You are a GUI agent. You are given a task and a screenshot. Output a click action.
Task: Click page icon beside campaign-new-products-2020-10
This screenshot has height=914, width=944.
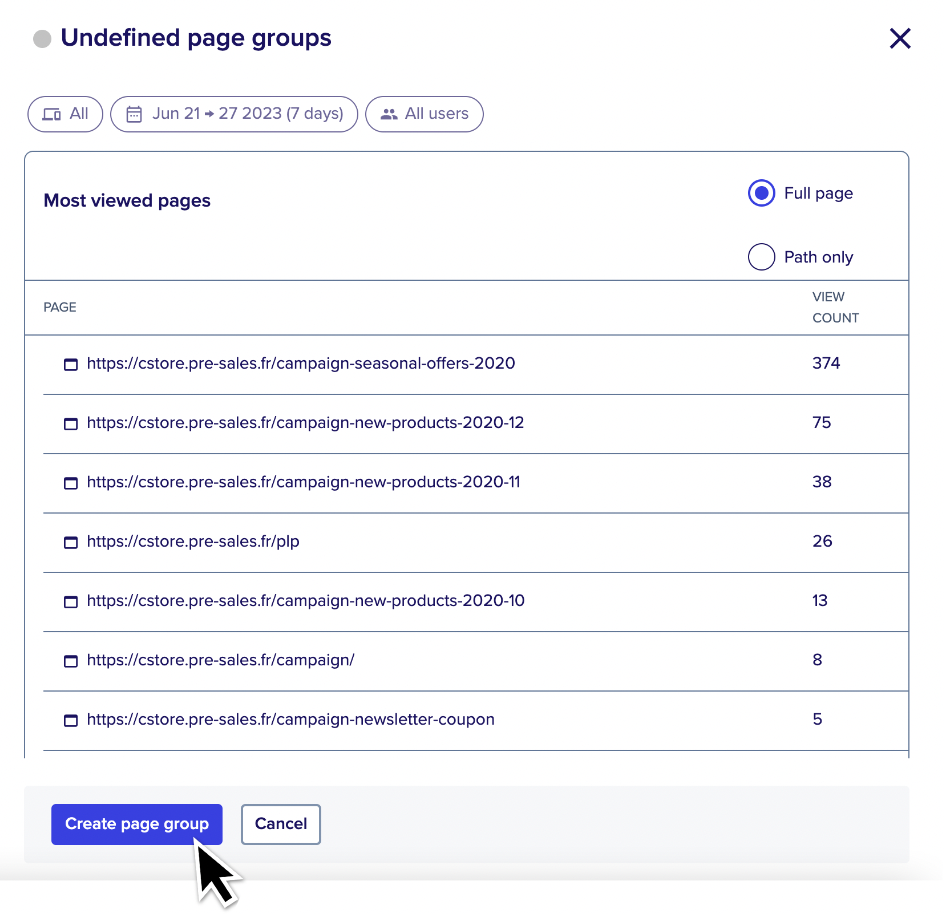(x=71, y=602)
